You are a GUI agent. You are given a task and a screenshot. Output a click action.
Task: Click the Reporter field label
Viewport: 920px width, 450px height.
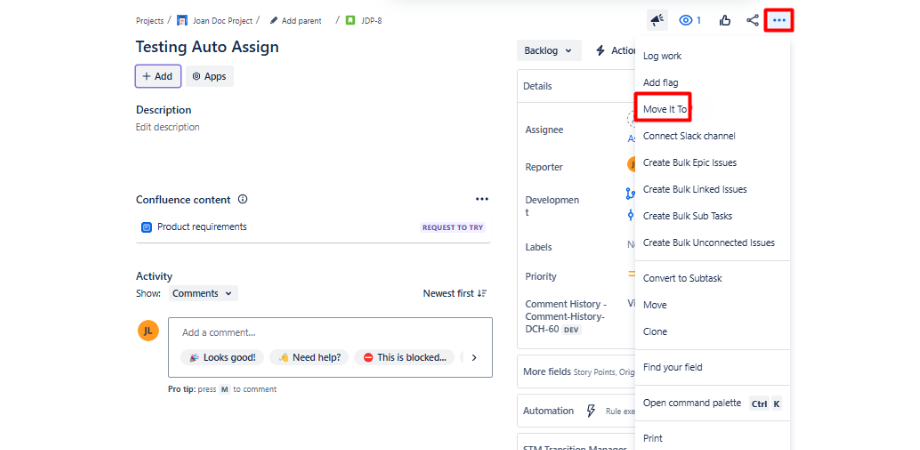(x=544, y=167)
